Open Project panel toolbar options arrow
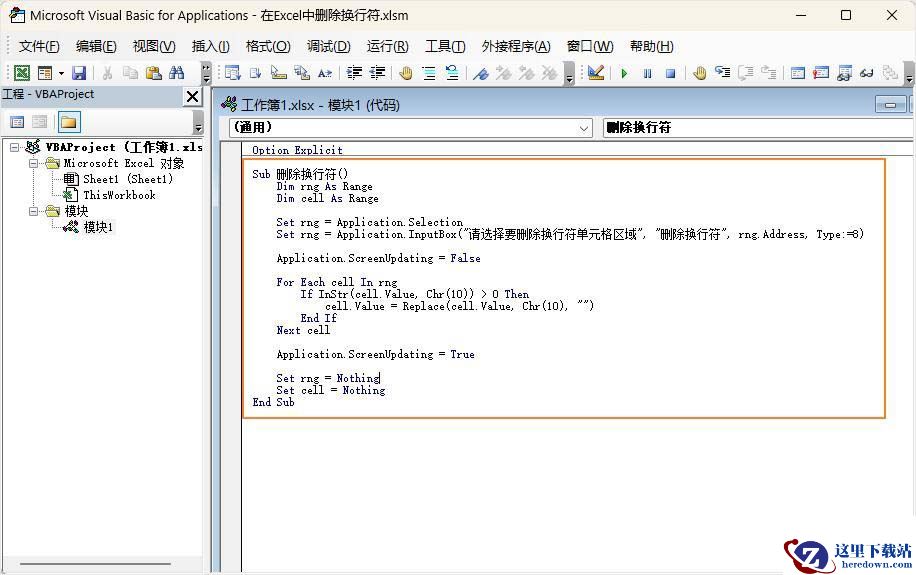916x575 pixels. 199,123
